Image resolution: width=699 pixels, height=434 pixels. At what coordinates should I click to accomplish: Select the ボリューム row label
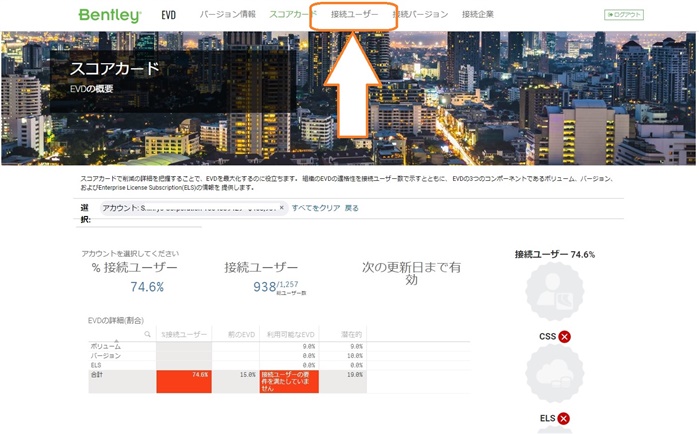[106, 346]
